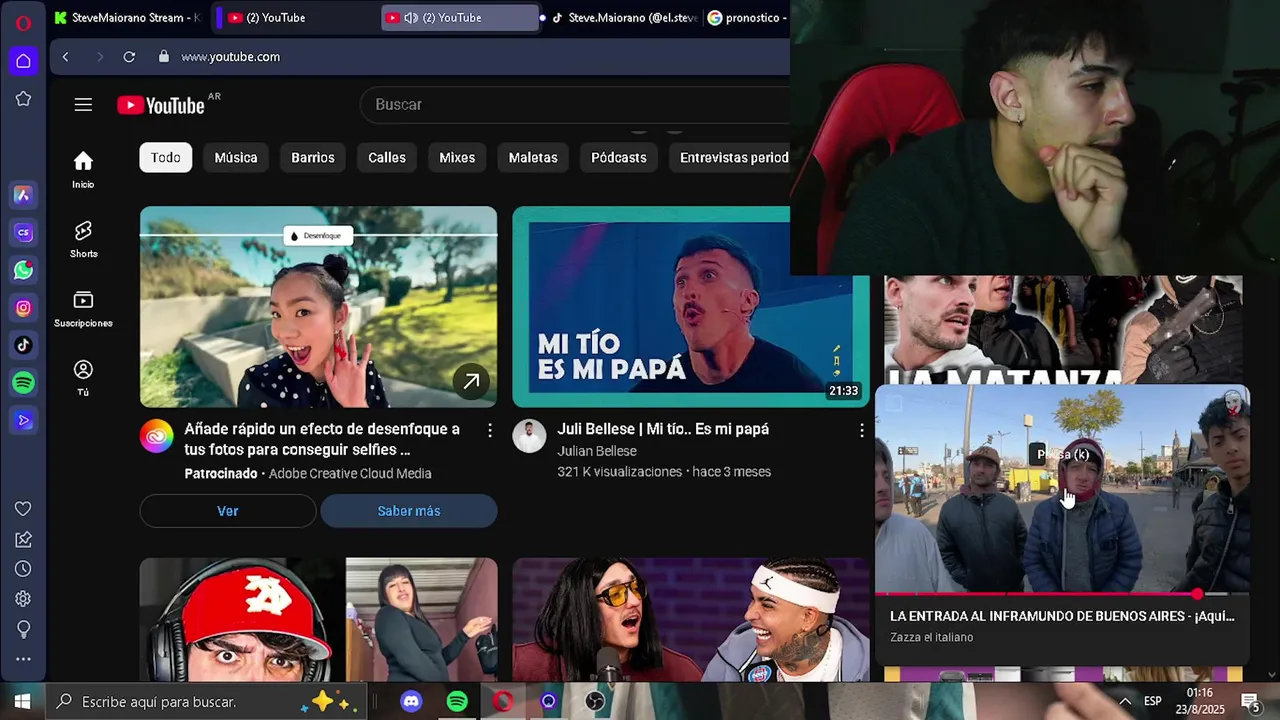This screenshot has width=1280, height=720.
Task: Open the LA MATANZA video thumbnail
Action: pyautogui.click(x=1063, y=330)
